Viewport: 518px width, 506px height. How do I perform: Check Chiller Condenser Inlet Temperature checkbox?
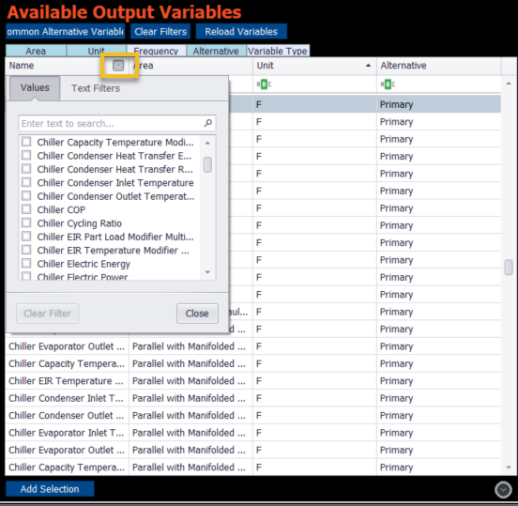click(x=26, y=182)
